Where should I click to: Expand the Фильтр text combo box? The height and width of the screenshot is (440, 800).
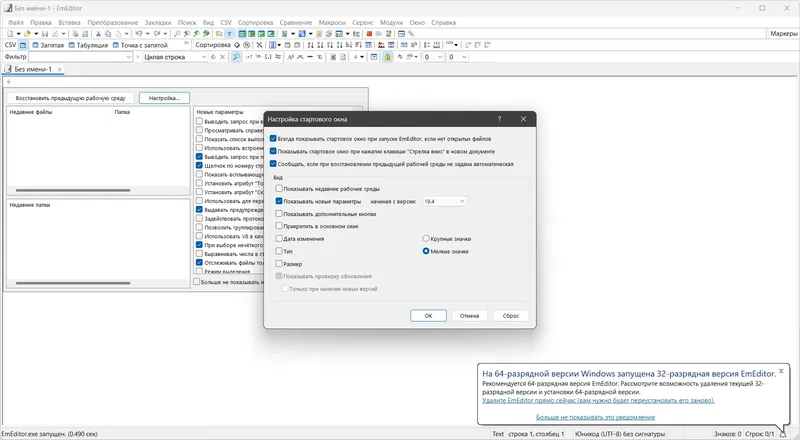pyautogui.click(x=129, y=57)
